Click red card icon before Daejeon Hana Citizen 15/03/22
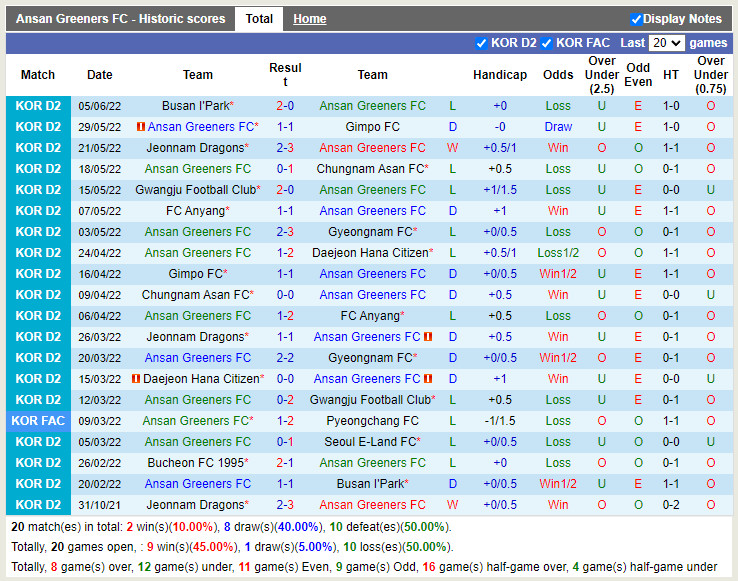The image size is (738, 581). pos(136,379)
